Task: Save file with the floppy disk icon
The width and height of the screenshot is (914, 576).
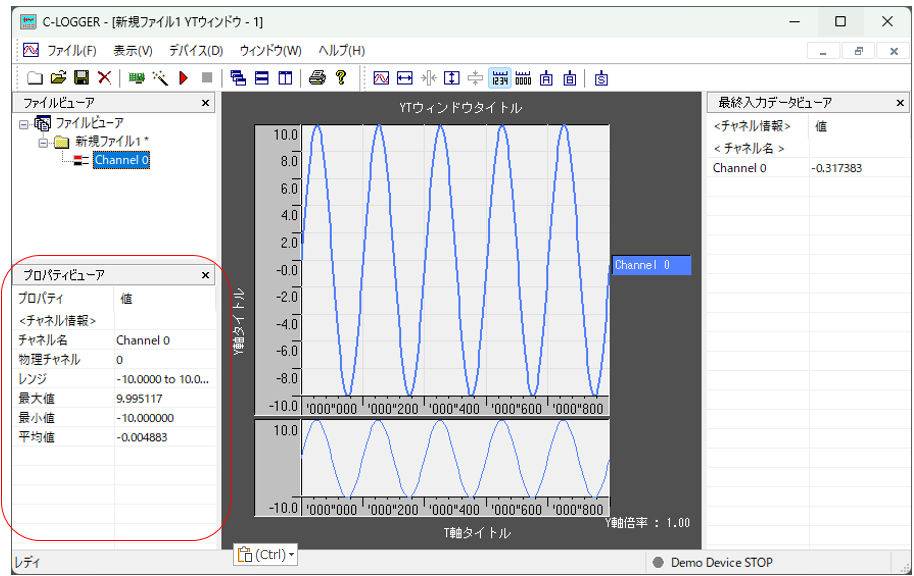Action: [x=81, y=78]
